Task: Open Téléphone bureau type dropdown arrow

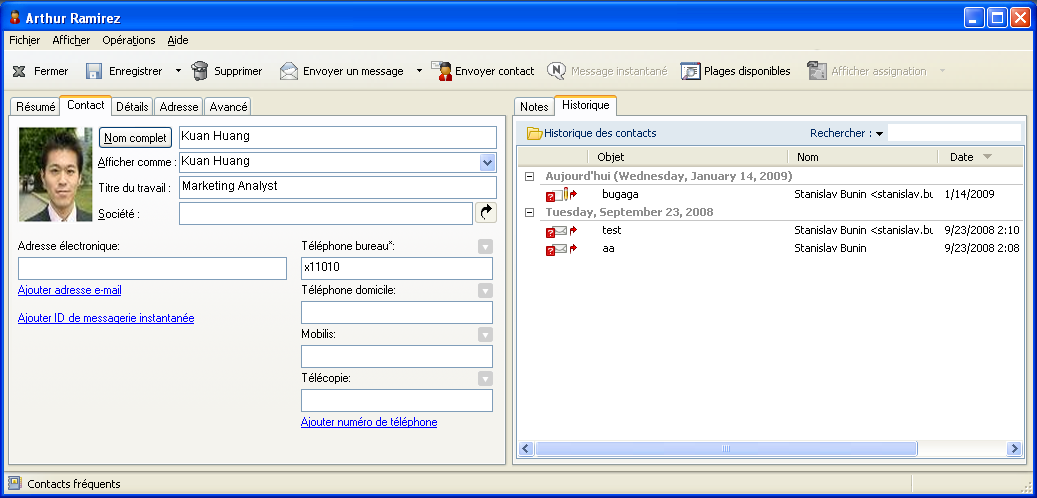Action: point(485,247)
